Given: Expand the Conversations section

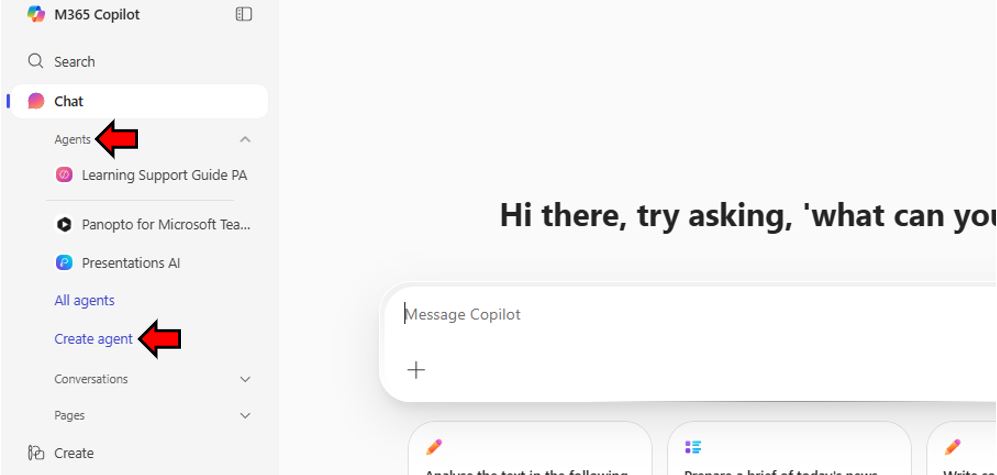Looking at the screenshot, I should (x=245, y=379).
